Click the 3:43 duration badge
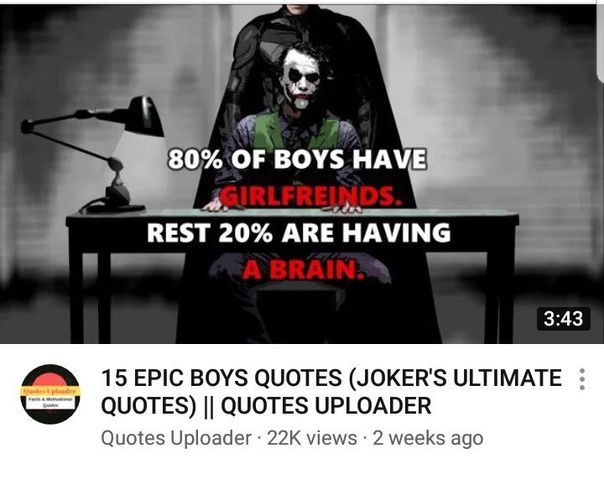604x490 pixels. pyautogui.click(x=563, y=319)
